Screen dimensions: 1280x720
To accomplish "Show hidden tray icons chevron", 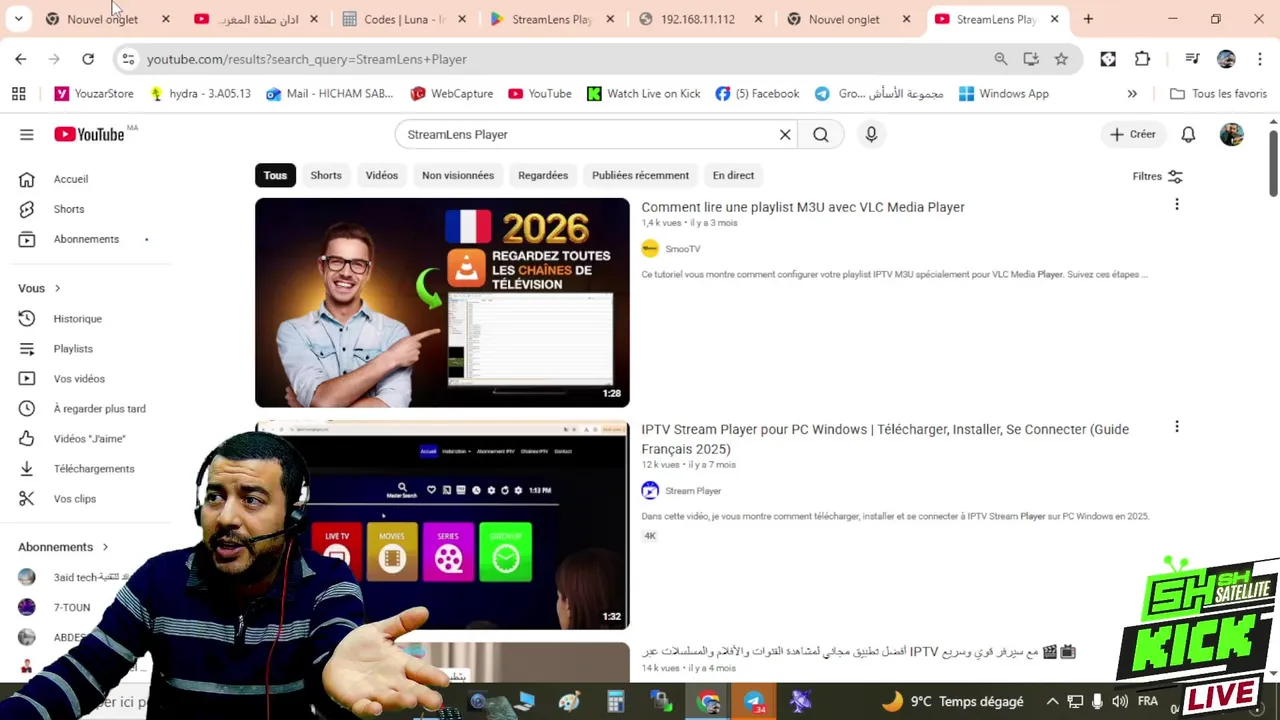I will pyautogui.click(x=1052, y=702).
